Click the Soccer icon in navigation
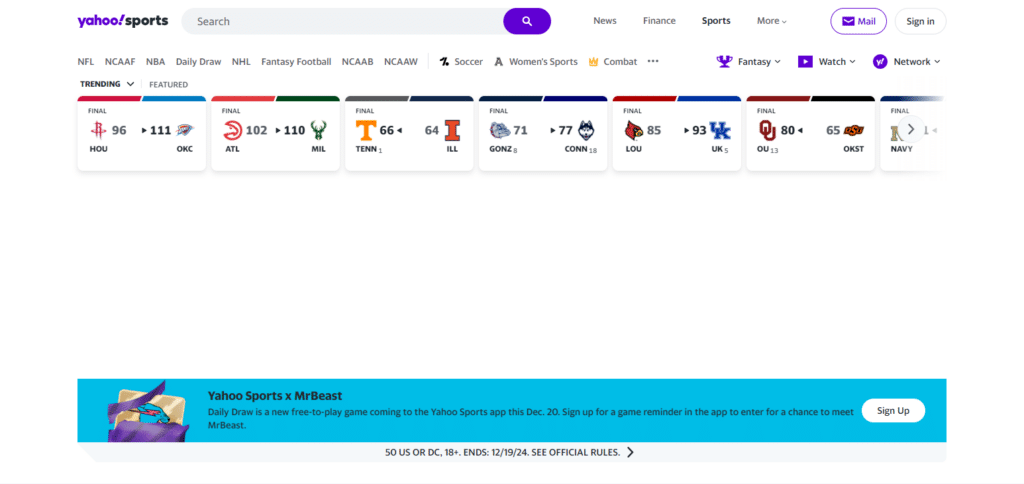 coord(445,61)
